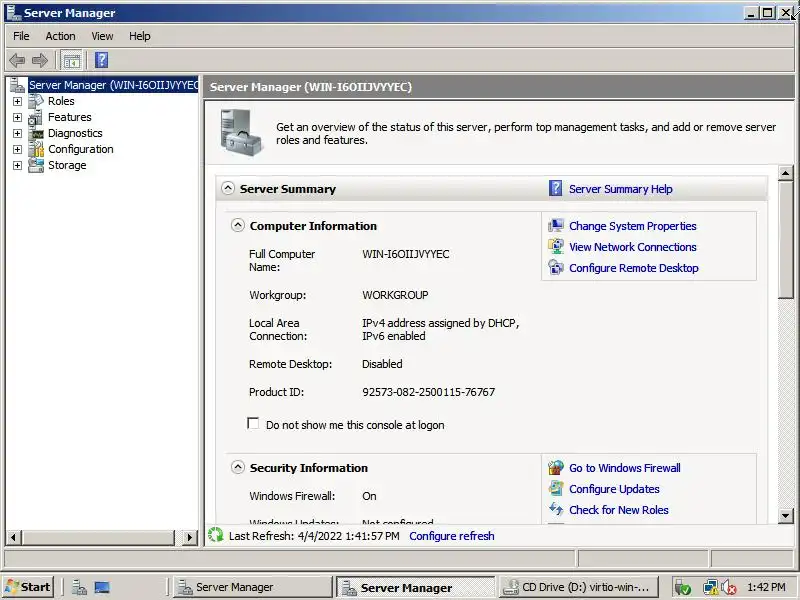Click the green refresh icon by Last Refresh

pos(216,535)
